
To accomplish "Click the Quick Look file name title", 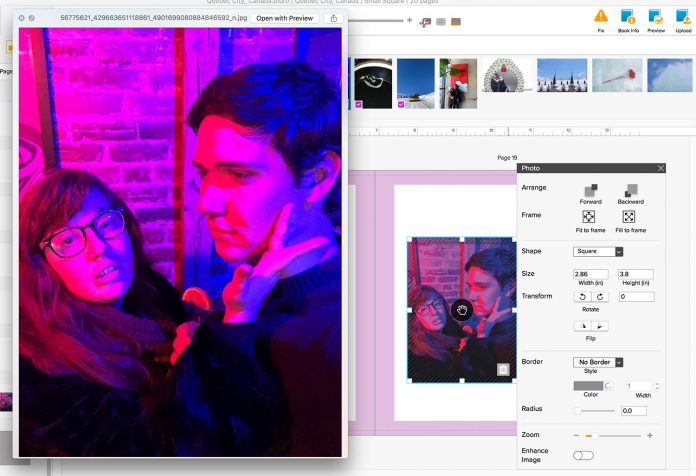I will [154, 18].
